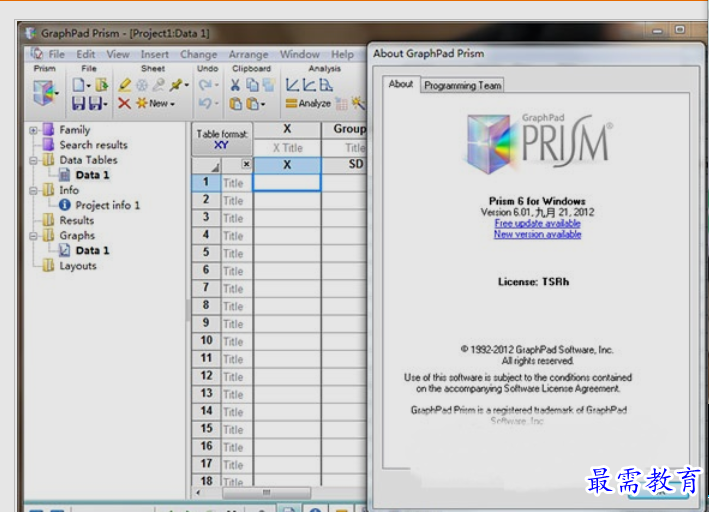Click the X Title header cell
709x512 pixels.
click(x=287, y=148)
